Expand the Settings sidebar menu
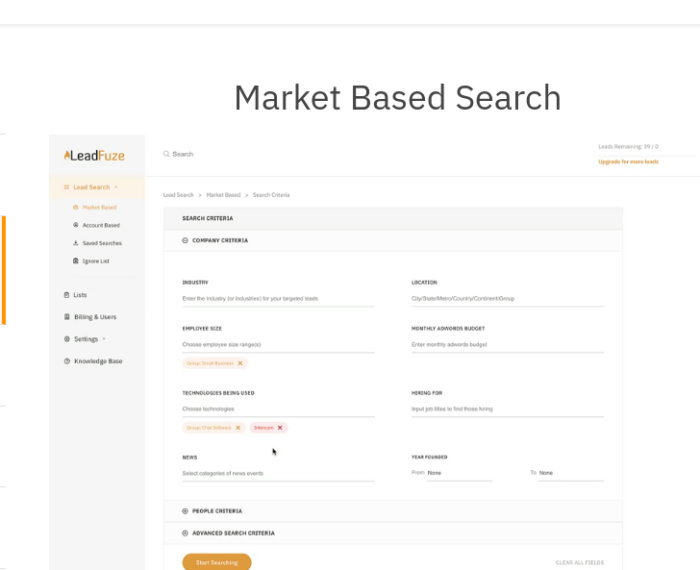The width and height of the screenshot is (700, 570). (86, 339)
